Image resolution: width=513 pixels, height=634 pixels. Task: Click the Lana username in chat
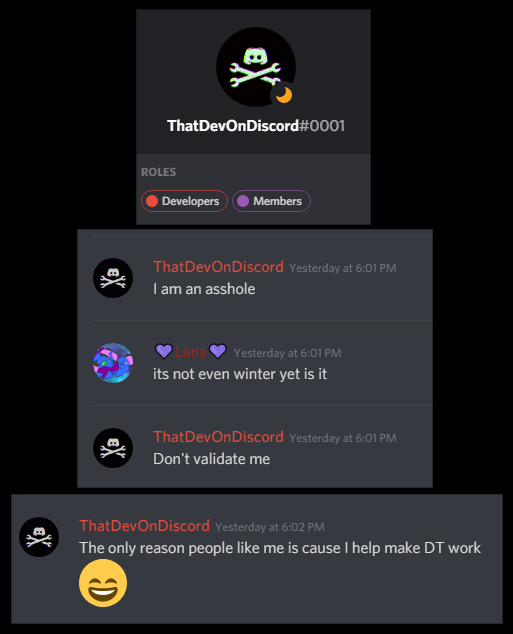pos(191,352)
